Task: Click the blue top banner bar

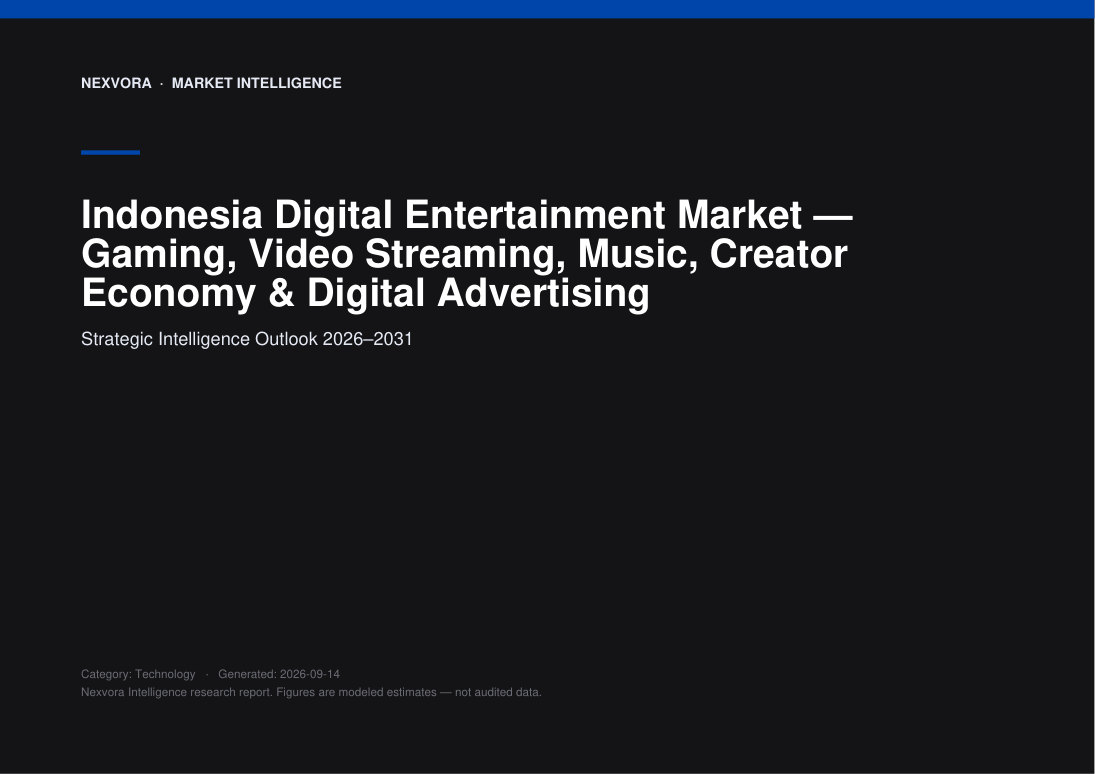Action: (x=548, y=9)
